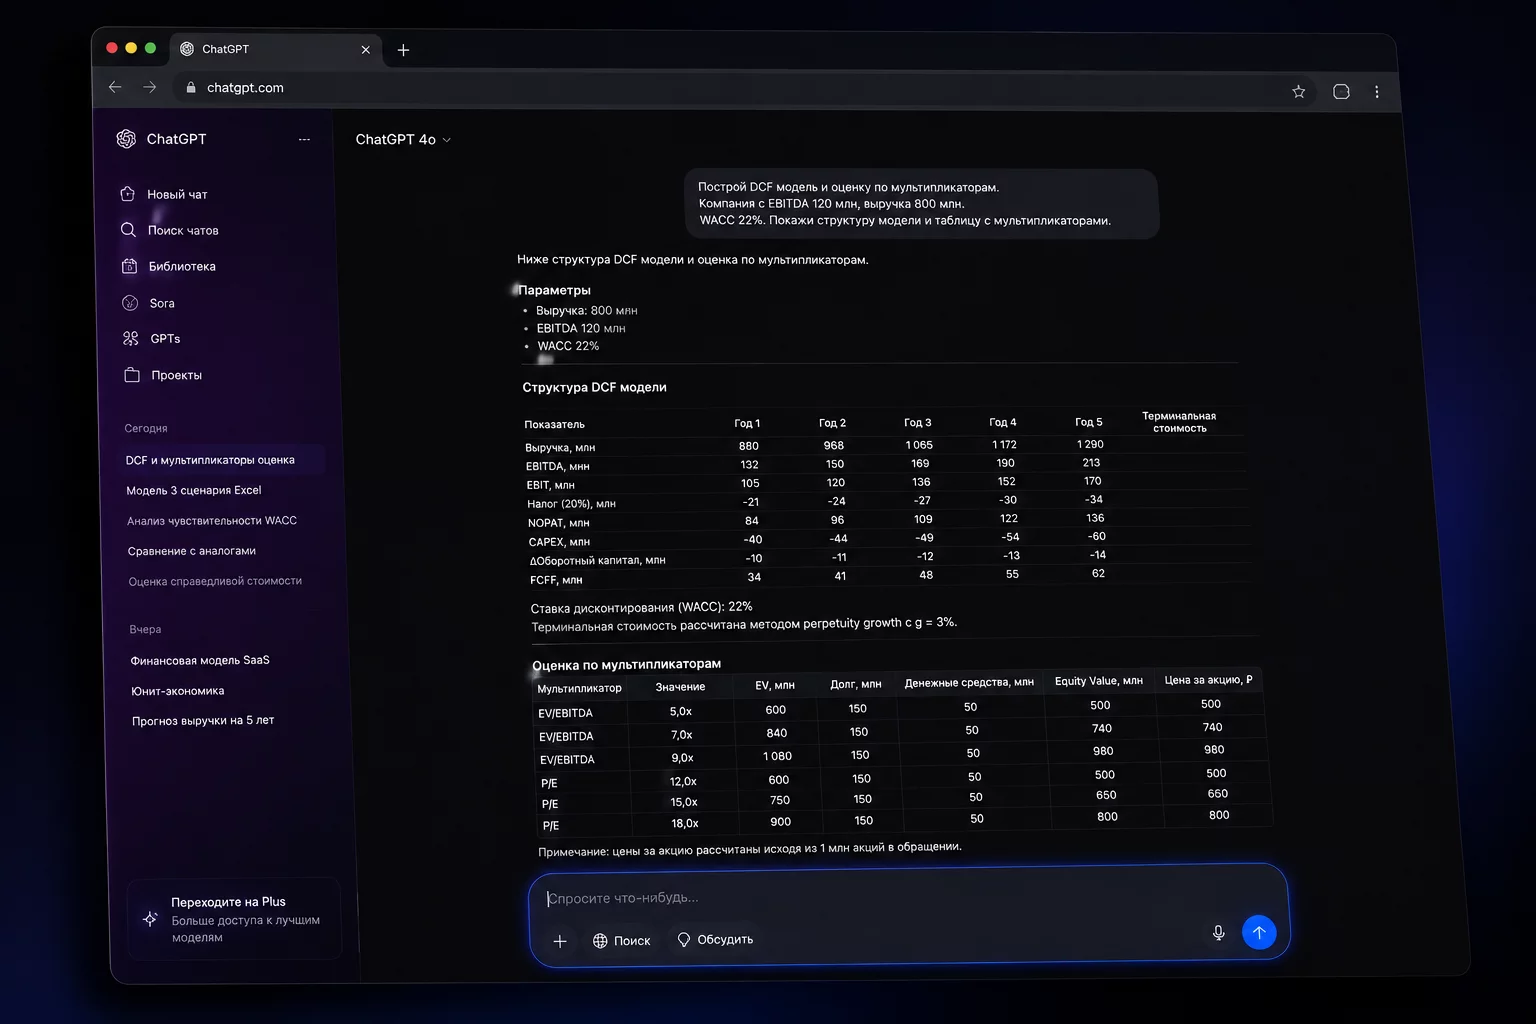Click the sparkle icon in Plus banner
Image resolution: width=1536 pixels, height=1024 pixels.
(x=150, y=918)
